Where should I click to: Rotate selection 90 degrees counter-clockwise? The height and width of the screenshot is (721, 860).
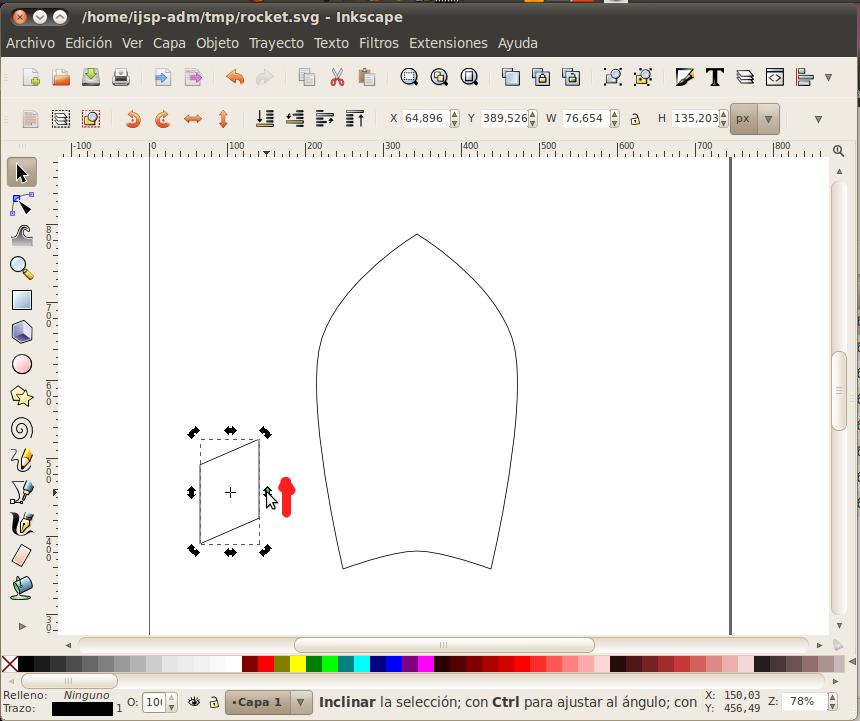click(133, 119)
